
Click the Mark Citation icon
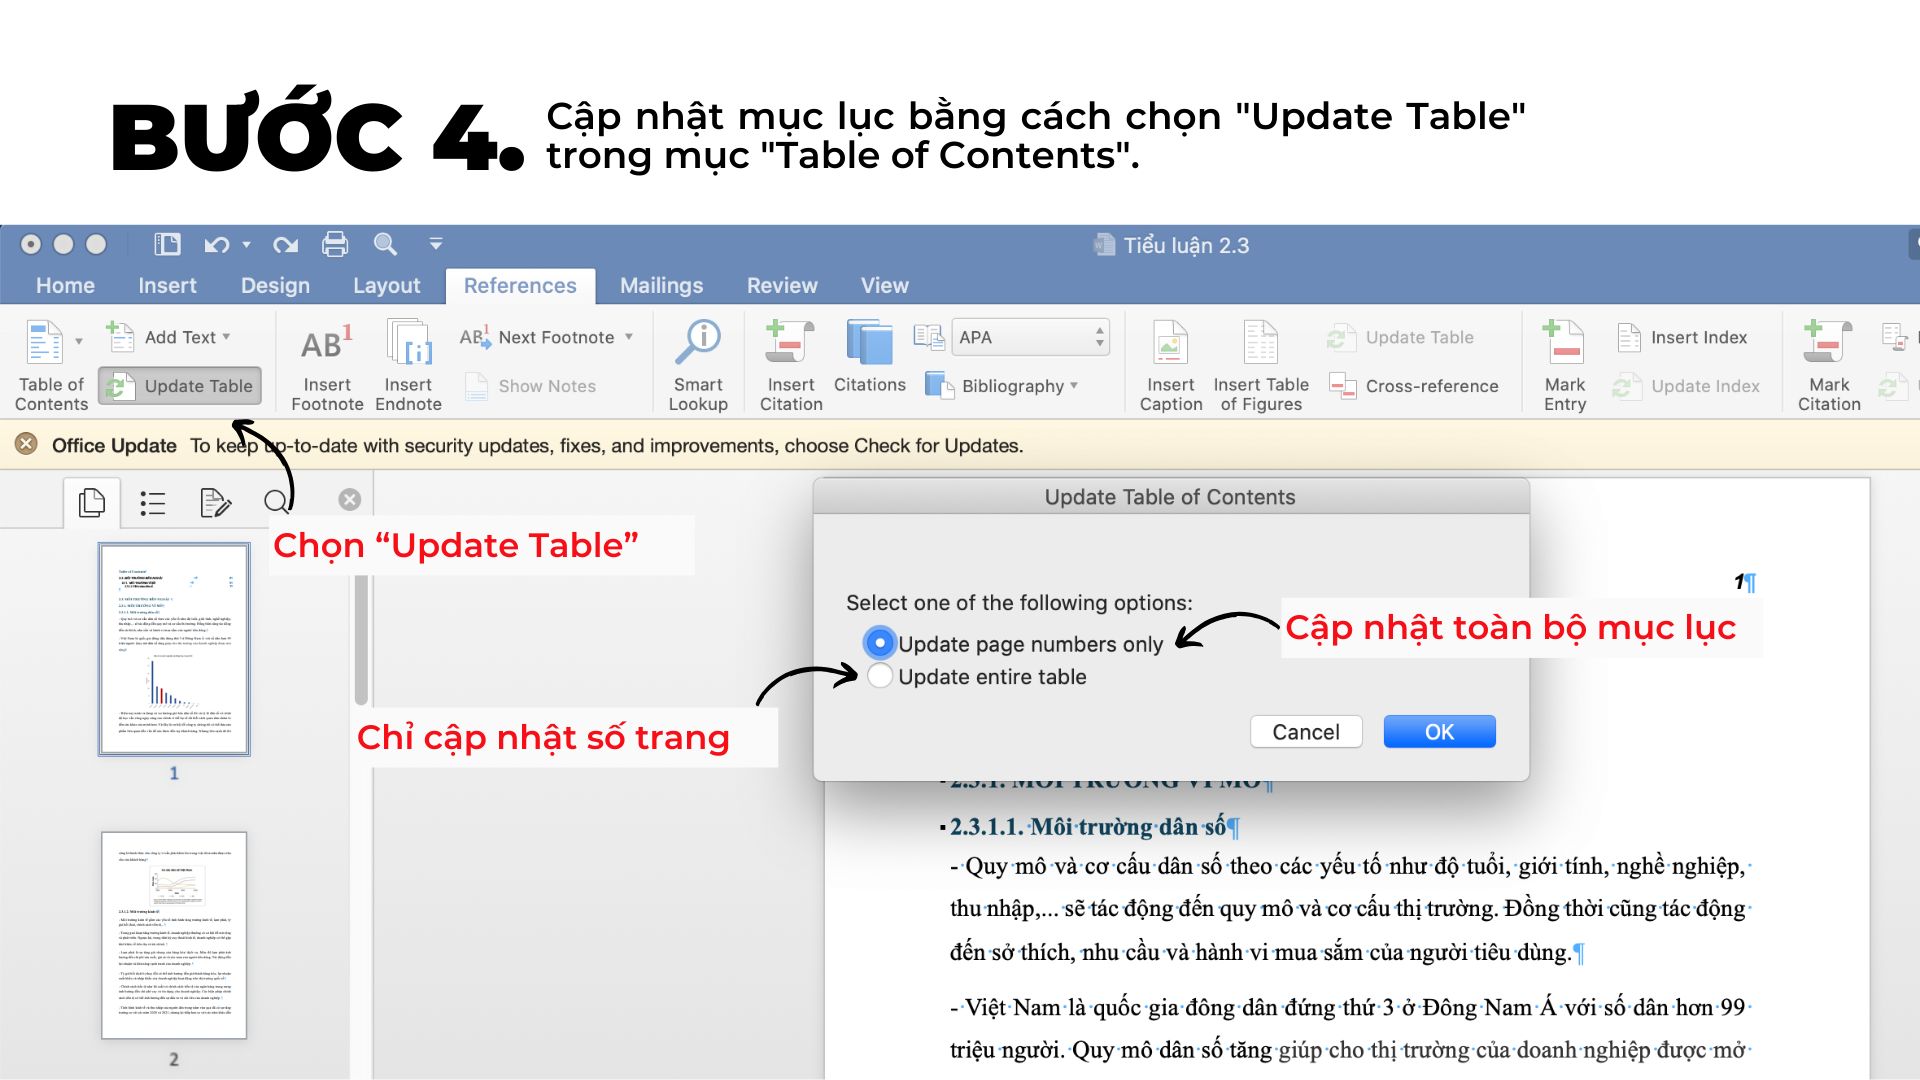[x=1828, y=342]
